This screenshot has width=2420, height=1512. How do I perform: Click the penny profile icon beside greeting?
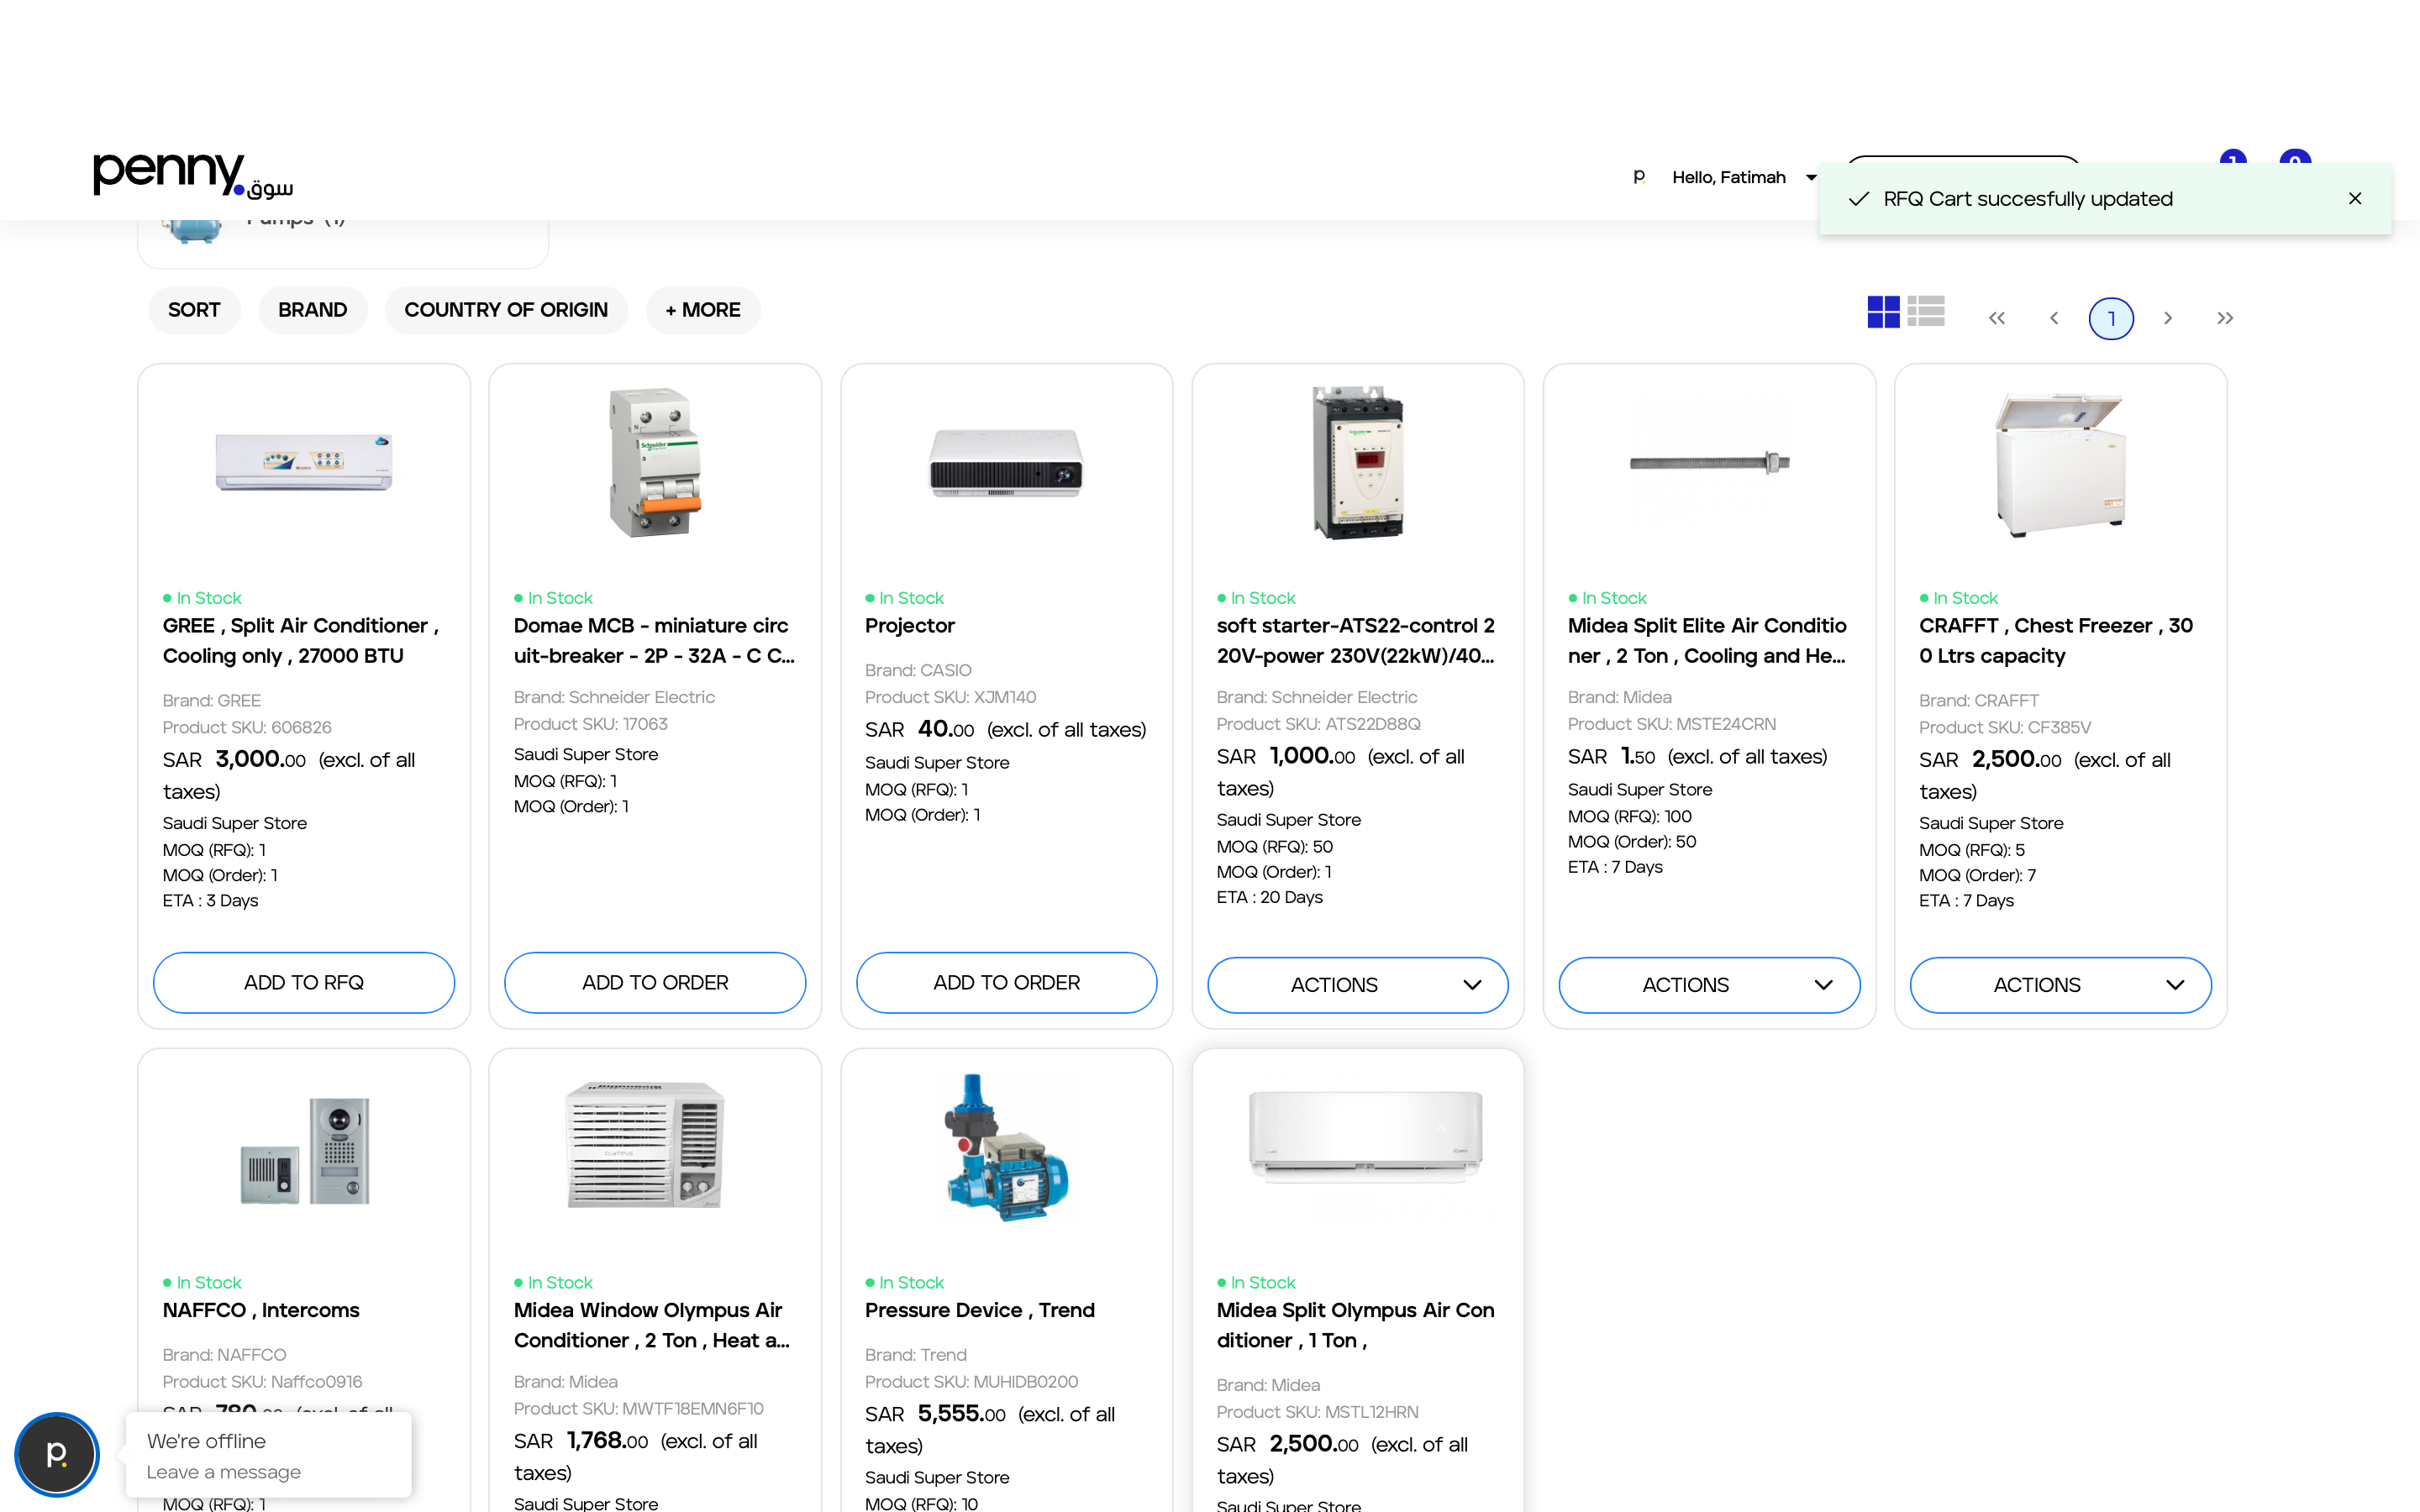[x=1639, y=177]
